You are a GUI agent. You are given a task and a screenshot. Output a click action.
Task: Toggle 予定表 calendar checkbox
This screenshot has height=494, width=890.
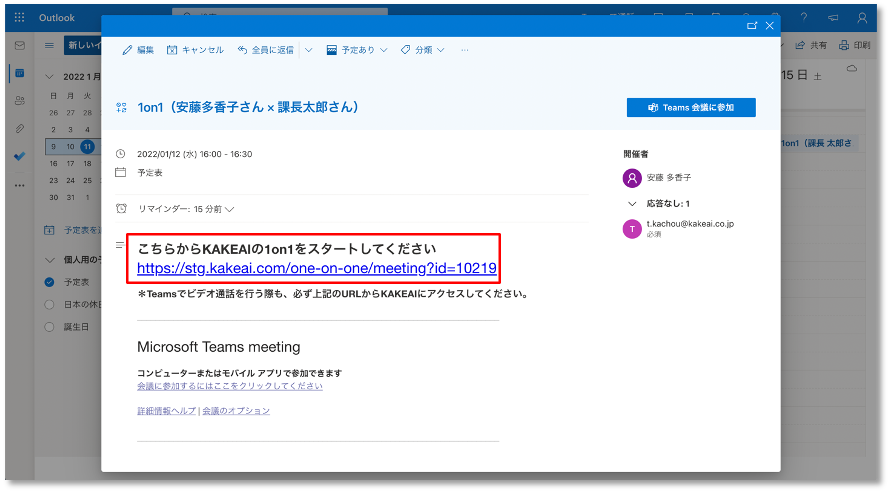click(49, 282)
